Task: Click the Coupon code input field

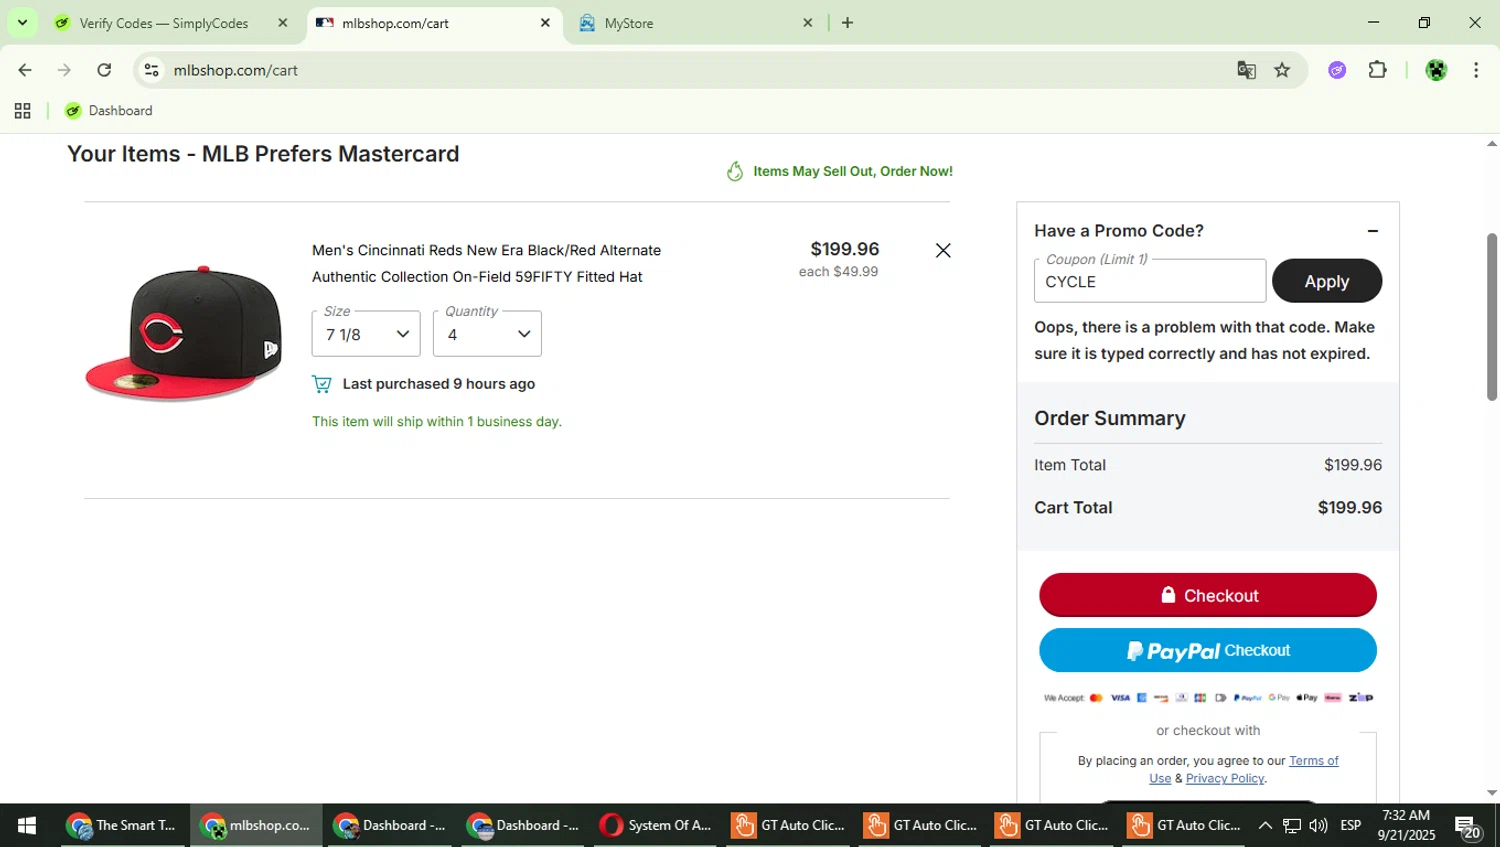Action: pyautogui.click(x=1150, y=281)
